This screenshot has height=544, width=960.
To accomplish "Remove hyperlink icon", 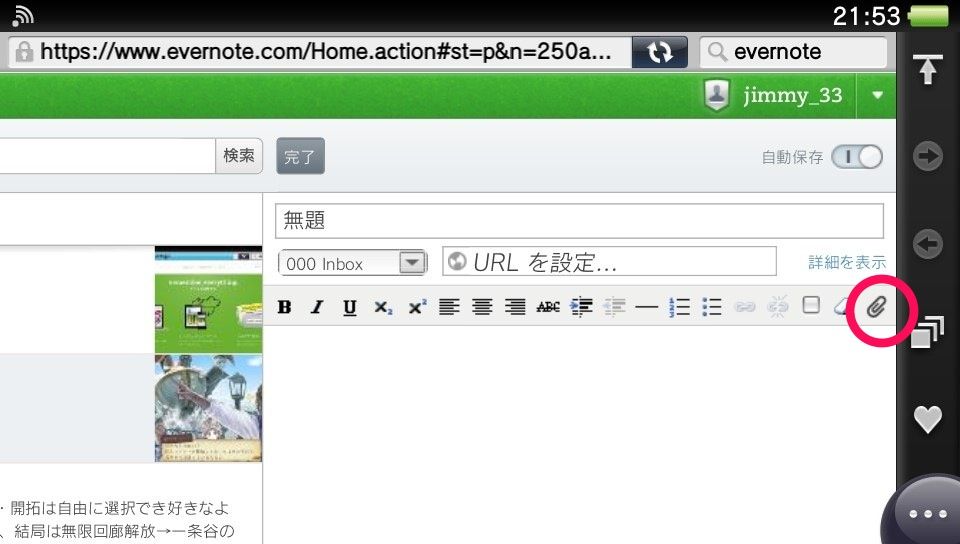I will pyautogui.click(x=778, y=307).
